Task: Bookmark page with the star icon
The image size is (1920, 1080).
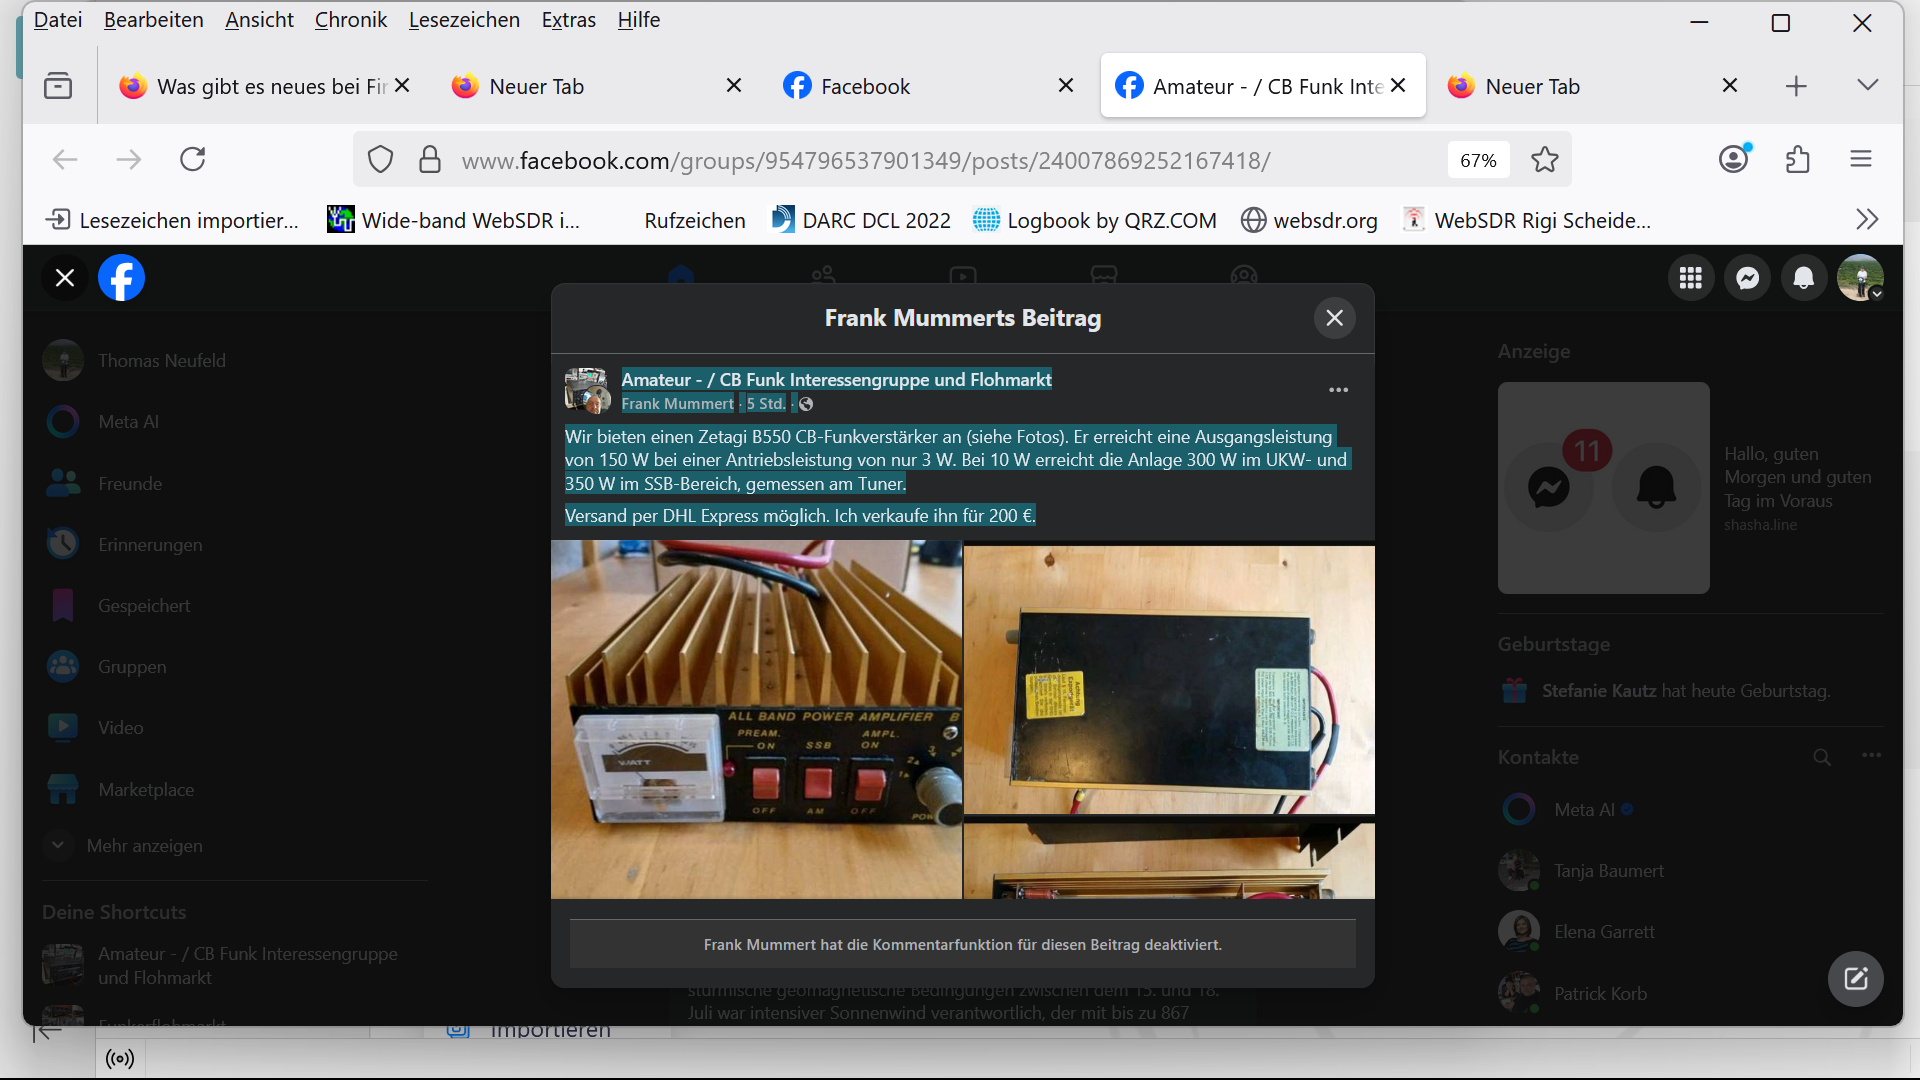Action: coord(1545,160)
